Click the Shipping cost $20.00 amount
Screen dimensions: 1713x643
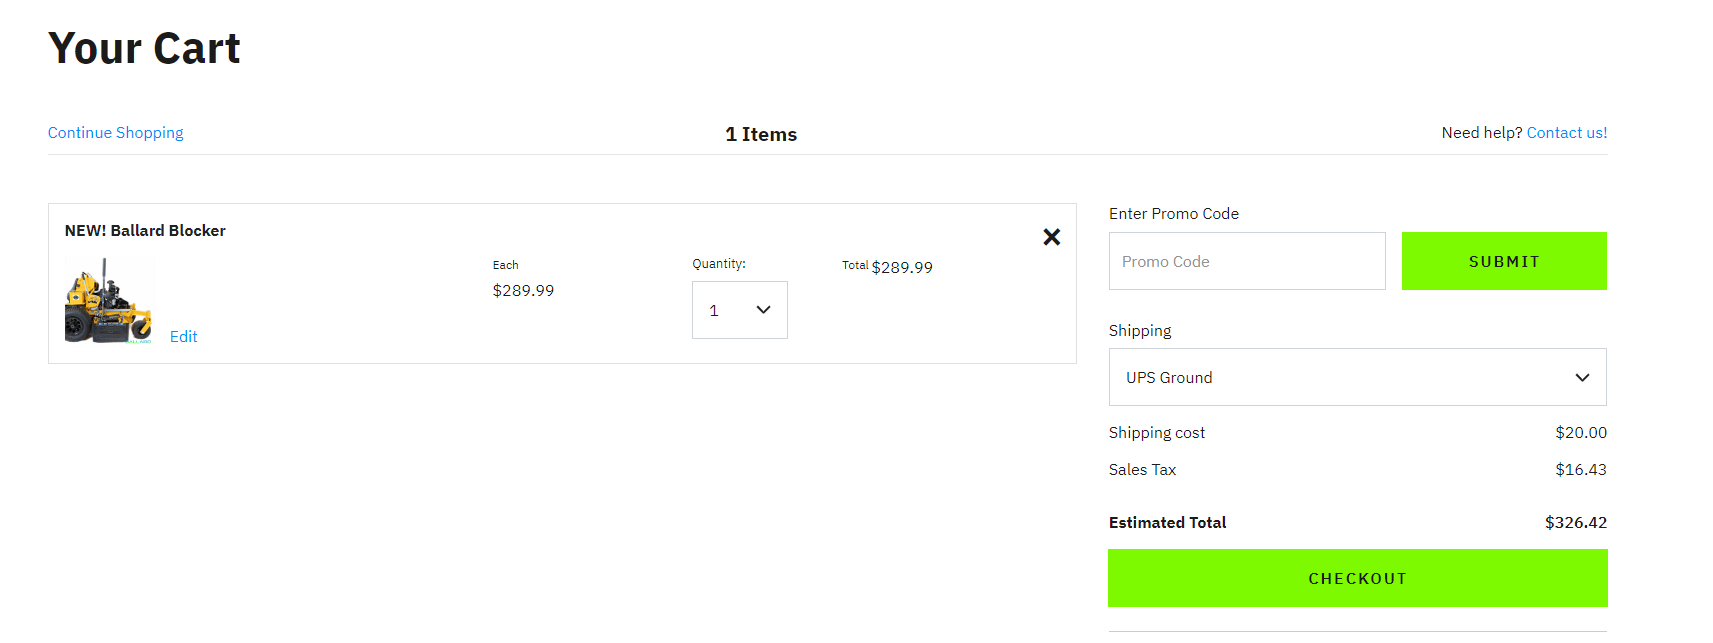pyautogui.click(x=1580, y=433)
